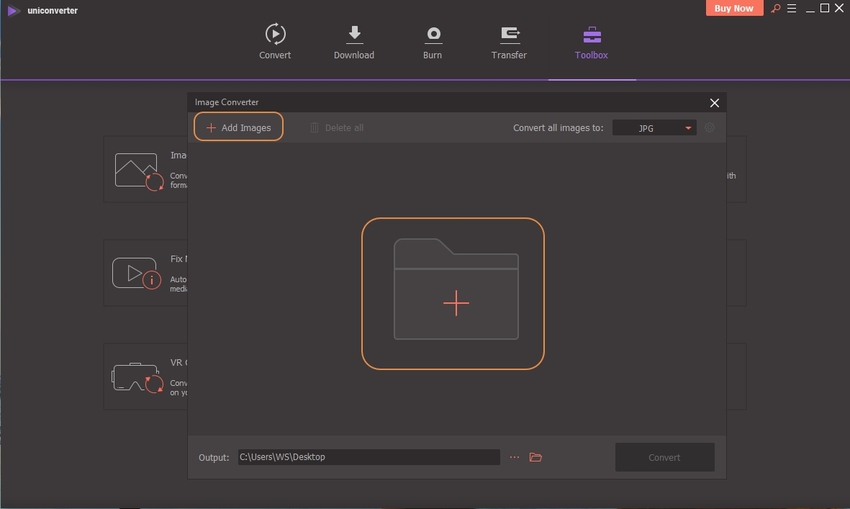The width and height of the screenshot is (850, 509).
Task: Click the Buy Now button
Action: click(x=735, y=8)
